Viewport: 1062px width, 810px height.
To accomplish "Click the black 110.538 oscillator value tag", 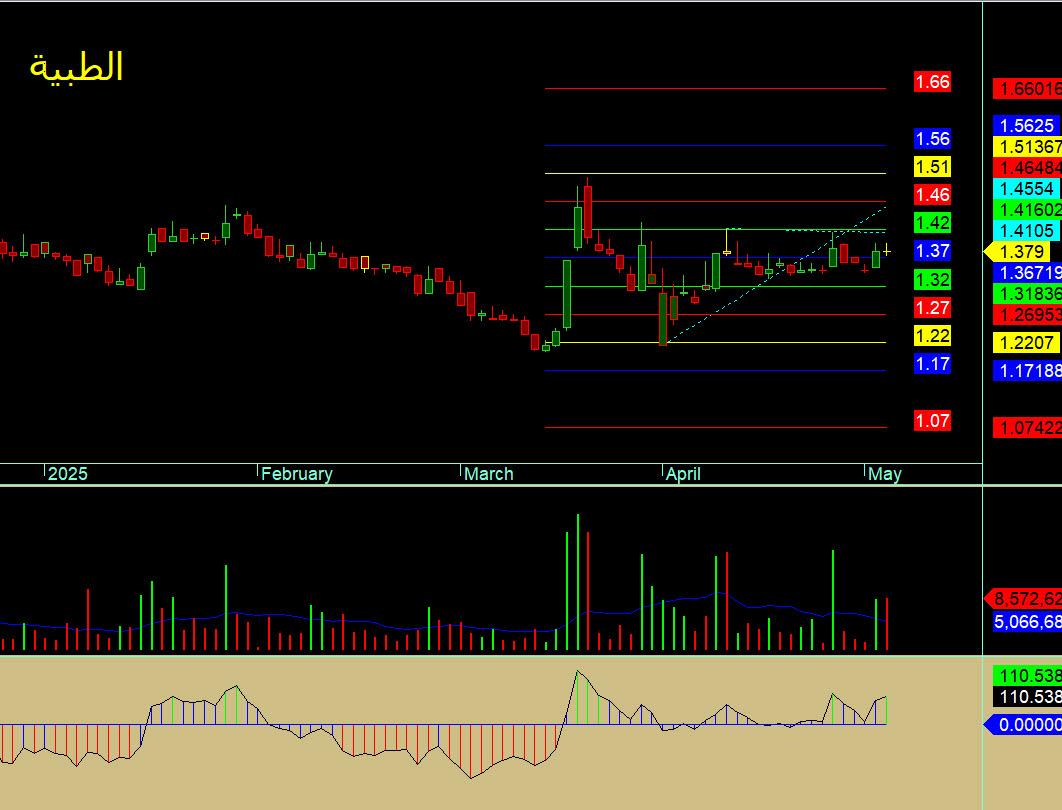I will pyautogui.click(x=1027, y=696).
